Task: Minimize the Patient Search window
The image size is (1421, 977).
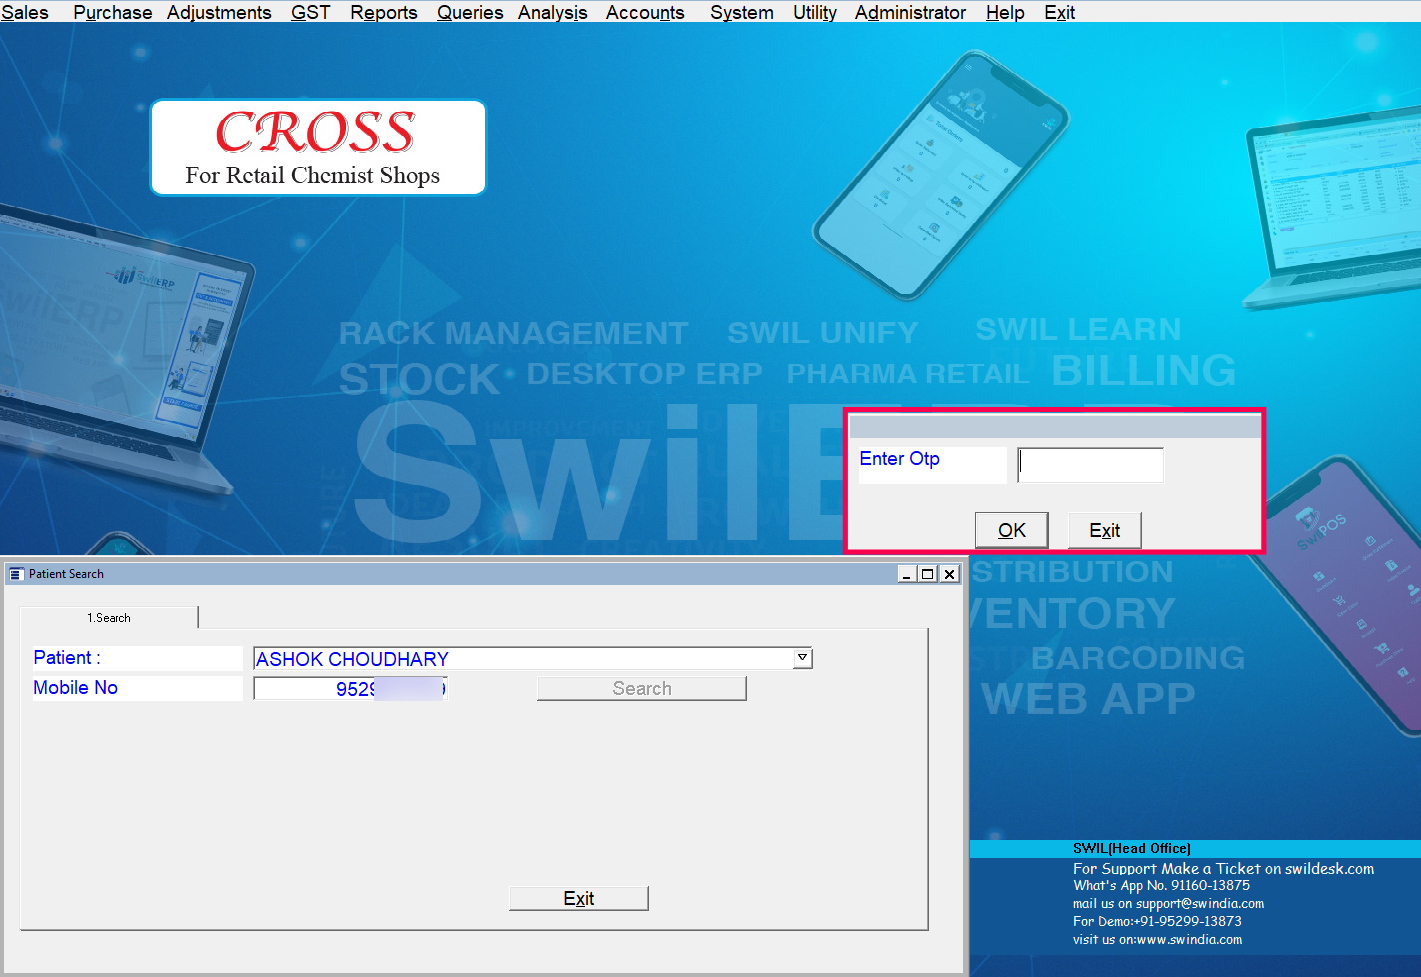Action: coord(907,574)
